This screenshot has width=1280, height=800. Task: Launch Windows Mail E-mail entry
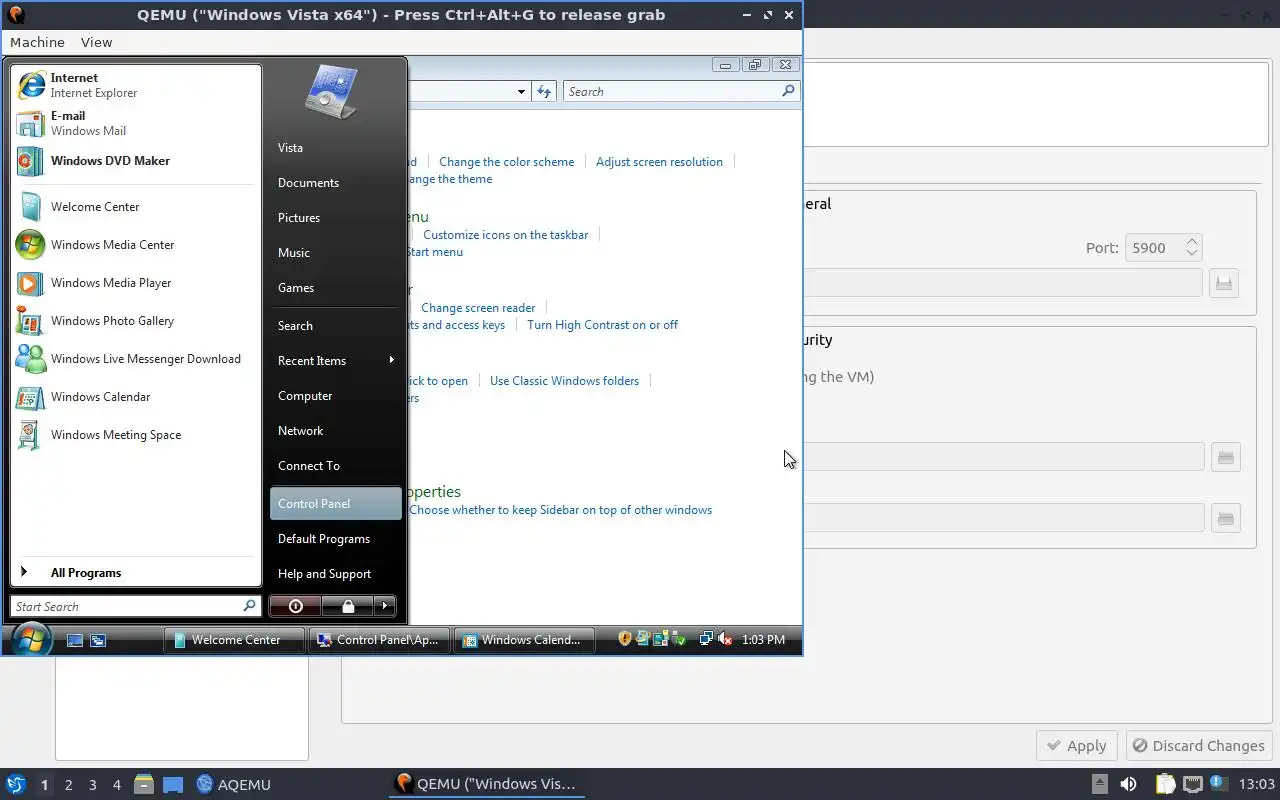coord(136,123)
